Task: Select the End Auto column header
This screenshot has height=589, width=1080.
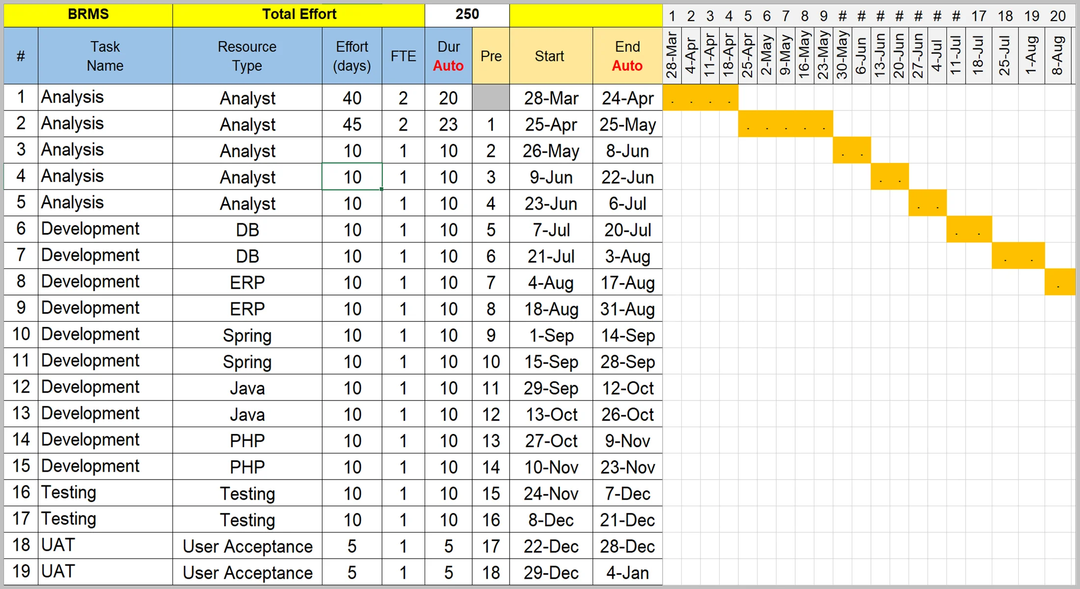Action: coord(627,56)
